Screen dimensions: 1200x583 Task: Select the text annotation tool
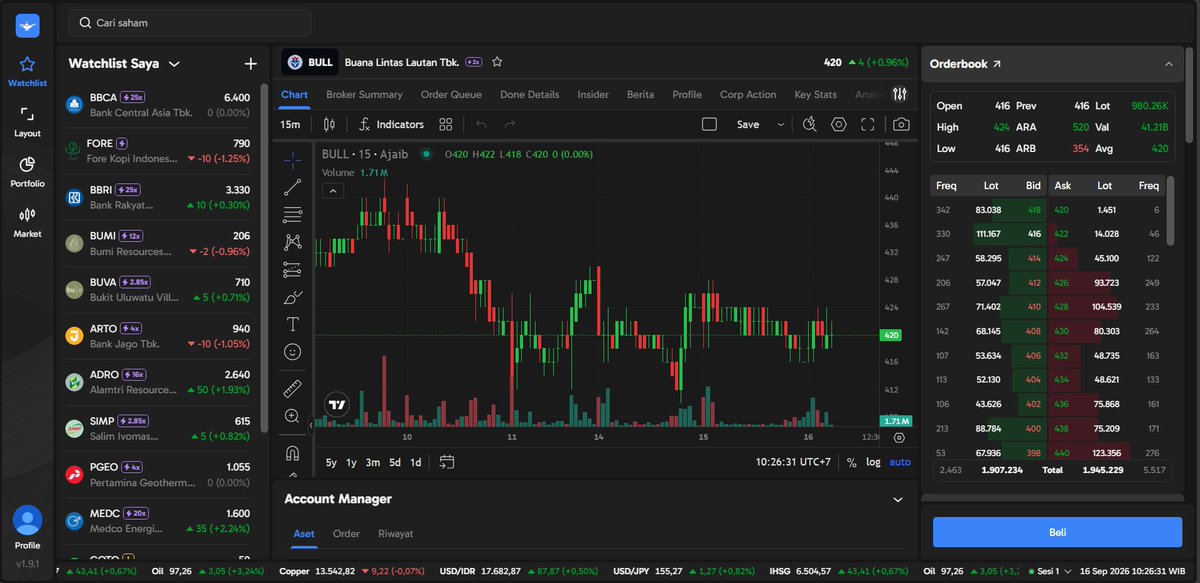point(292,324)
